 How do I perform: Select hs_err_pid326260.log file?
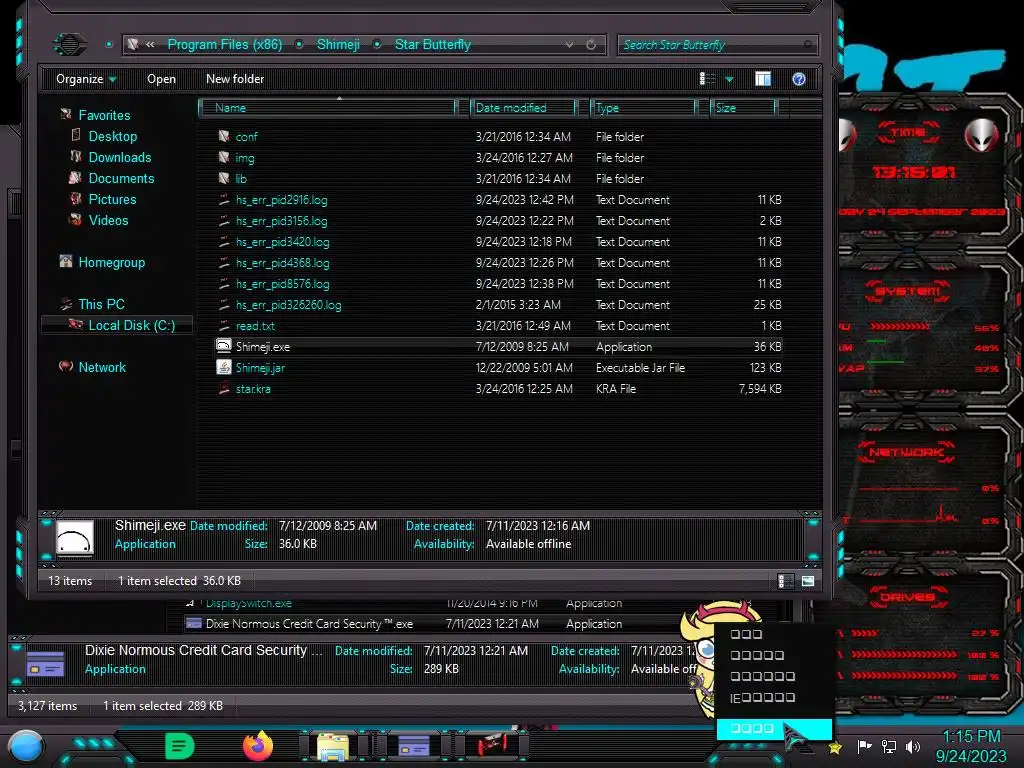click(289, 304)
